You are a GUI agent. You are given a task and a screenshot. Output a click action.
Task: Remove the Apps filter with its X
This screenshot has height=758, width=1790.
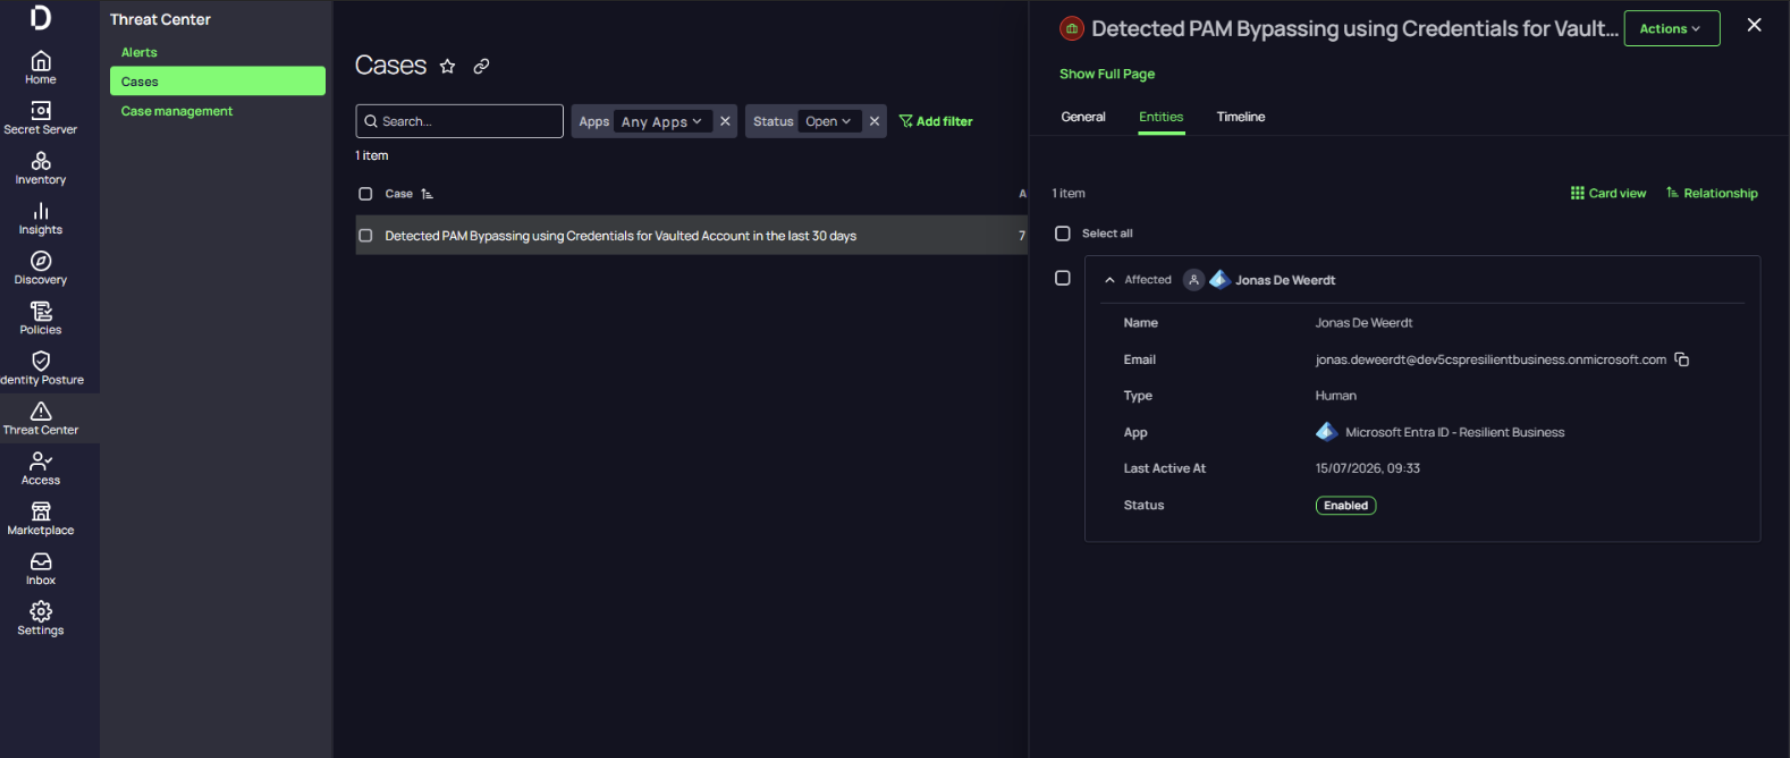point(725,121)
